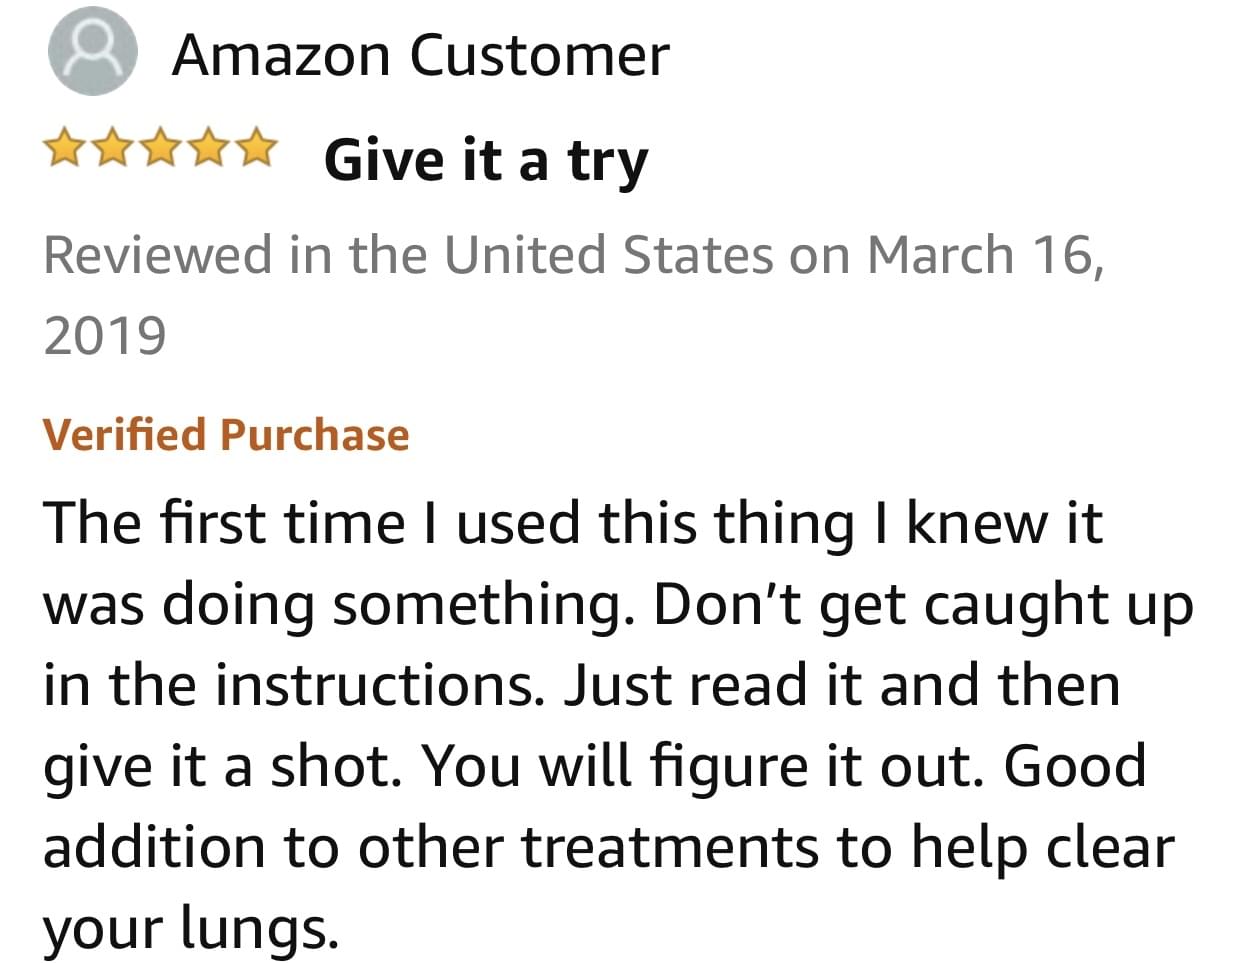Open the reviewer's gray profile avatar
This screenshot has width=1241, height=963.
[91, 52]
